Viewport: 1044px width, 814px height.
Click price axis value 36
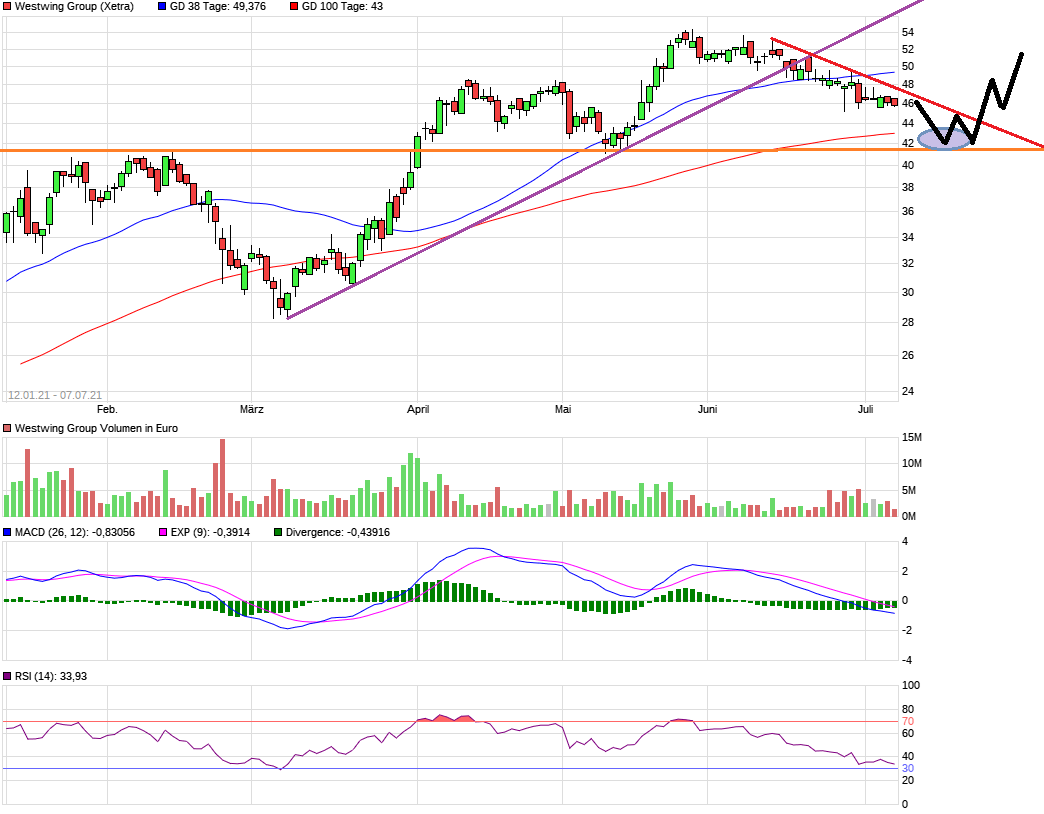coord(908,212)
